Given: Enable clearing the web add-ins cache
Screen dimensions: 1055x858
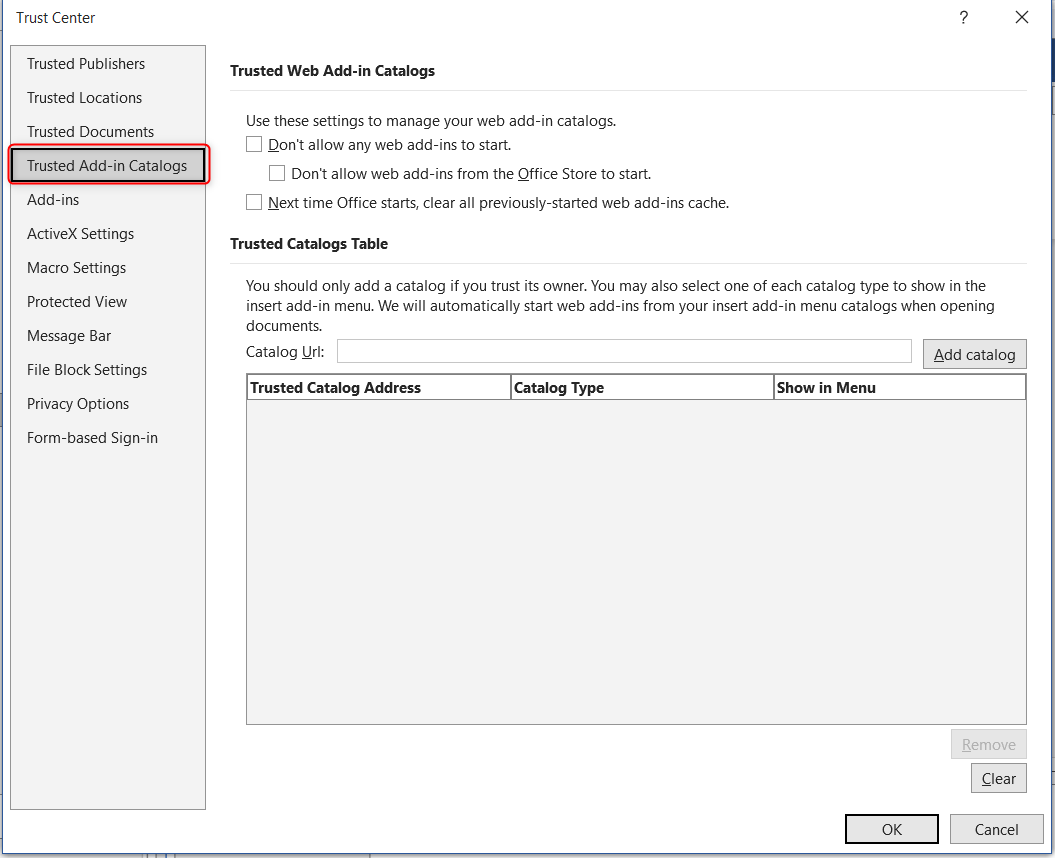Looking at the screenshot, I should coord(254,202).
